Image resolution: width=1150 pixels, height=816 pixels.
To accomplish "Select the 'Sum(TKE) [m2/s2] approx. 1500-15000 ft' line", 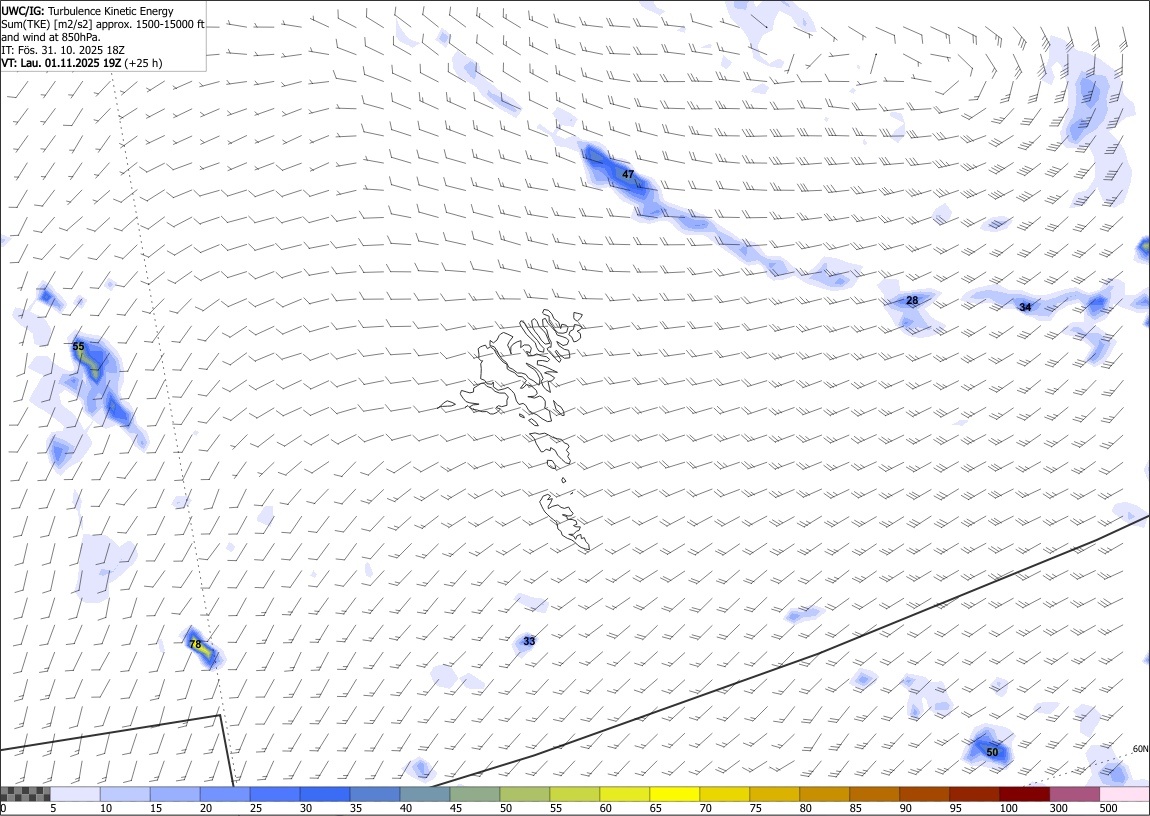I will 103,24.
